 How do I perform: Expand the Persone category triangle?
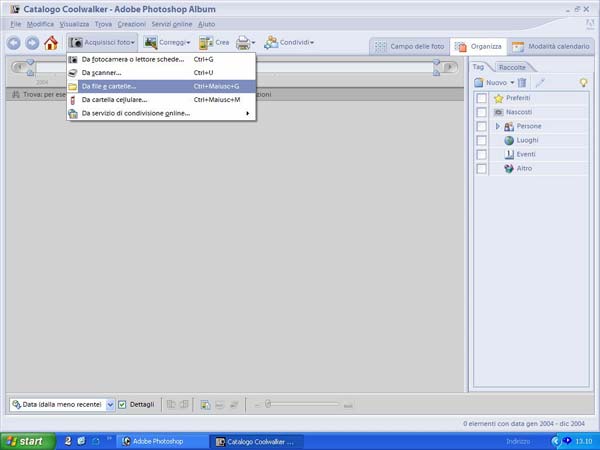[x=497, y=126]
